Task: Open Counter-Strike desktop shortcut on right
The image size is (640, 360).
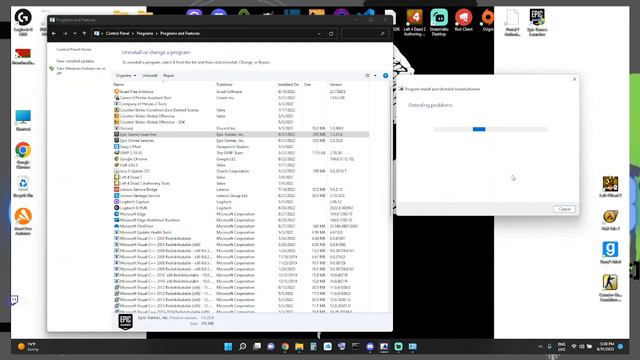Action: coord(610,288)
